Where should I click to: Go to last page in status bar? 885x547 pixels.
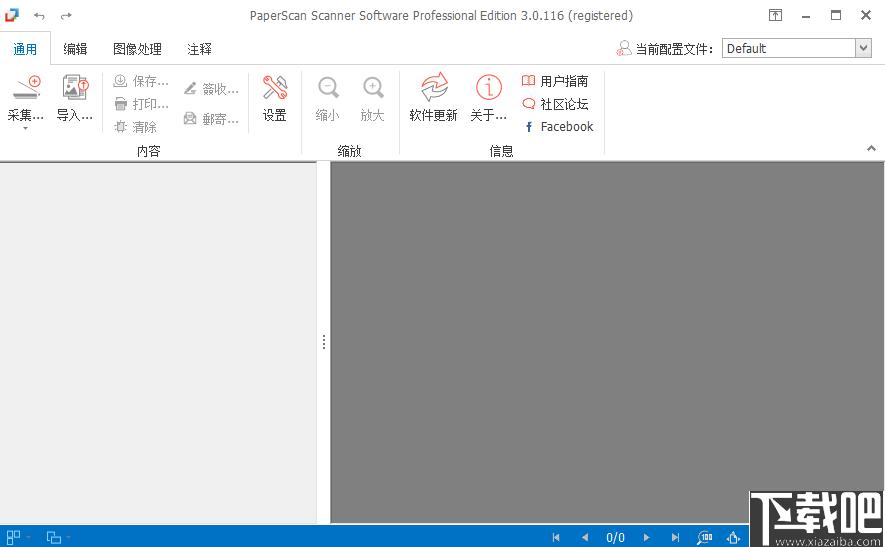[x=675, y=537]
